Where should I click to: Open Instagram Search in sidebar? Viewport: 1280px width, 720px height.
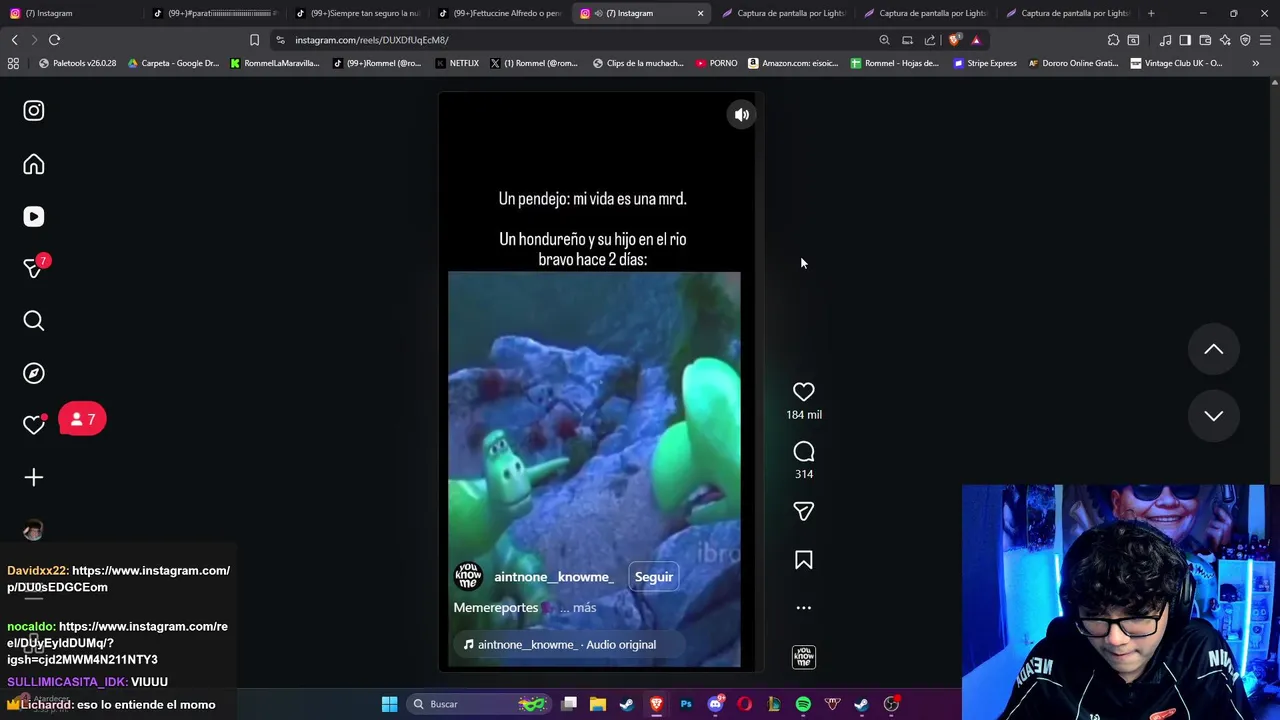coord(34,320)
